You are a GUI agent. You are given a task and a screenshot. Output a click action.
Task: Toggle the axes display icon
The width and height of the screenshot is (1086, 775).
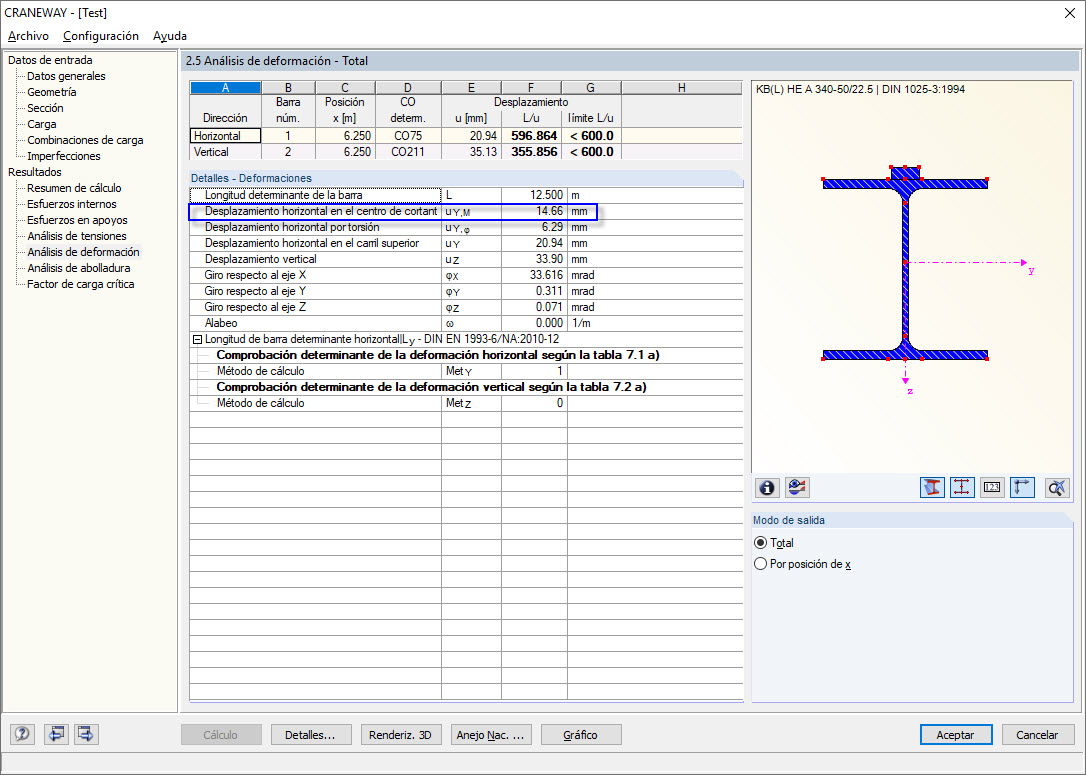click(x=1022, y=488)
